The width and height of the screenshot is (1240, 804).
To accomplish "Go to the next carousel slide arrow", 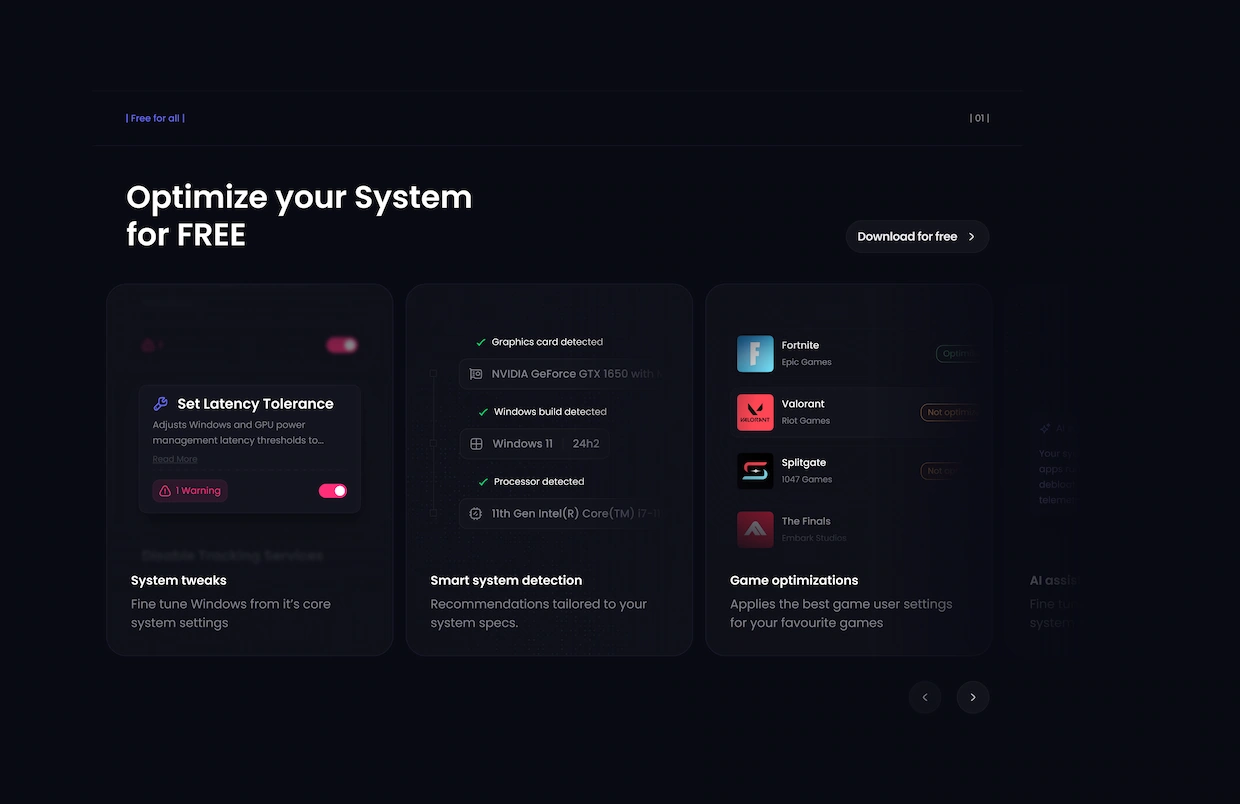I will point(972,697).
